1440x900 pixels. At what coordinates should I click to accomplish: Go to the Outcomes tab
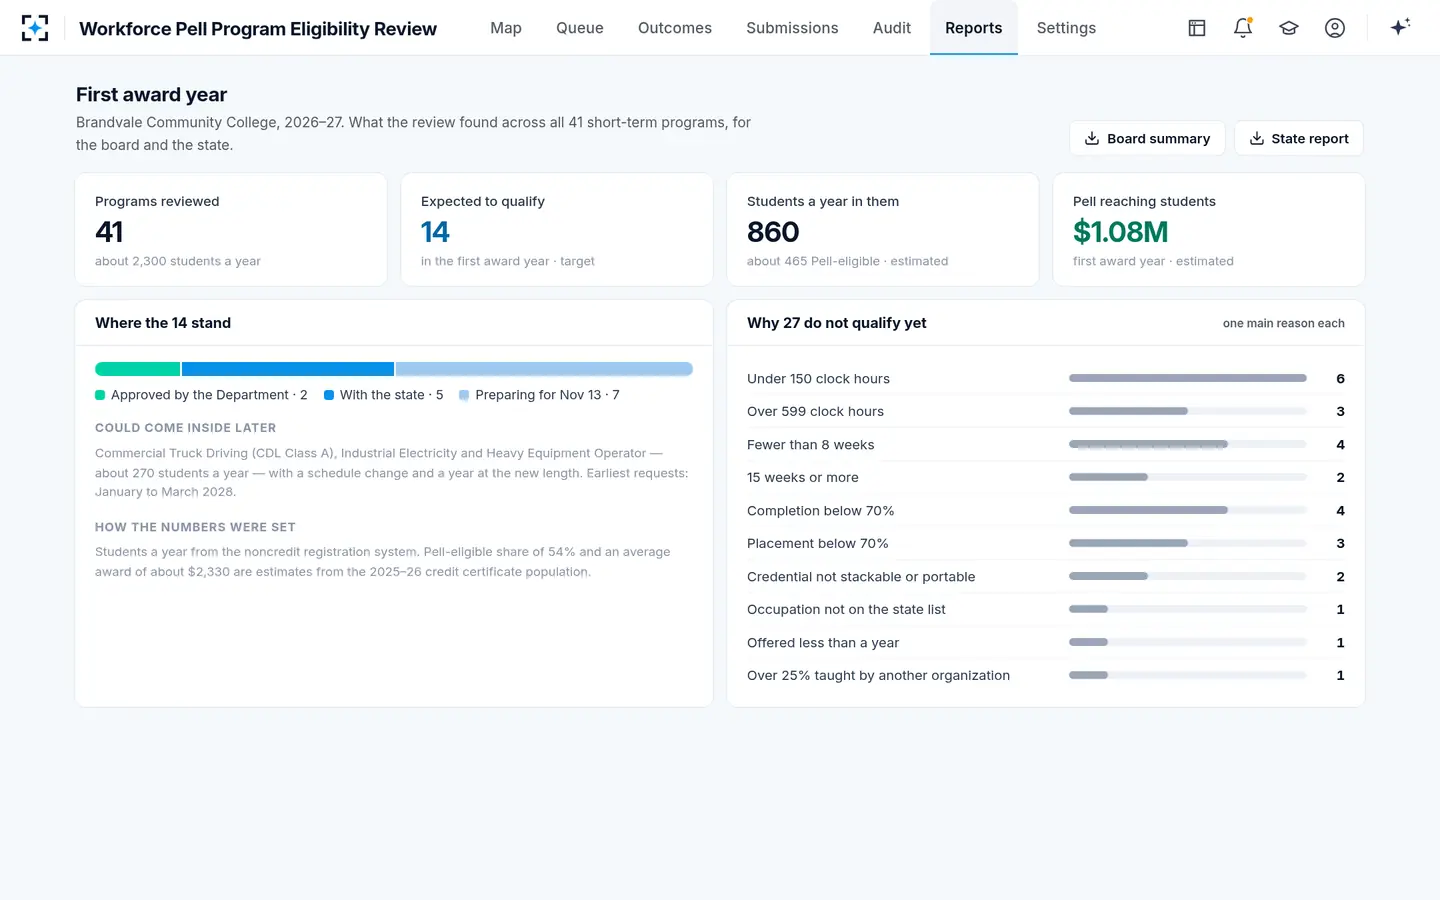click(x=675, y=28)
